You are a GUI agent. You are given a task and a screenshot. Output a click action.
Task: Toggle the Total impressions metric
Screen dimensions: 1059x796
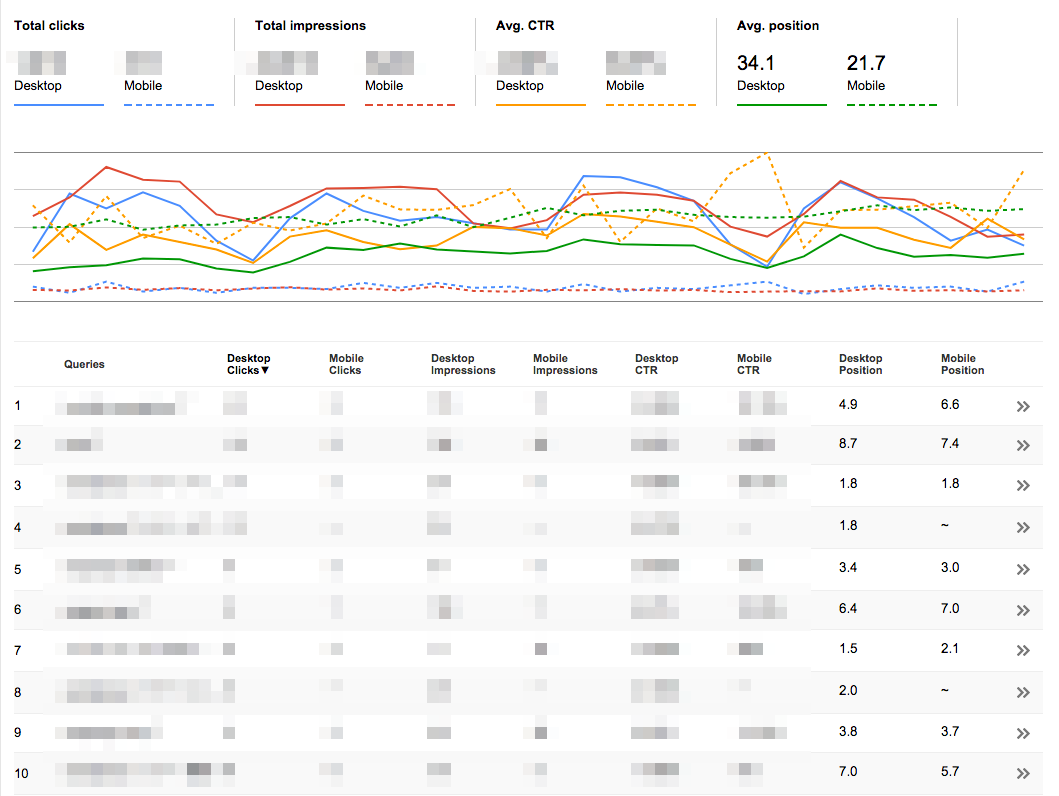tap(310, 26)
